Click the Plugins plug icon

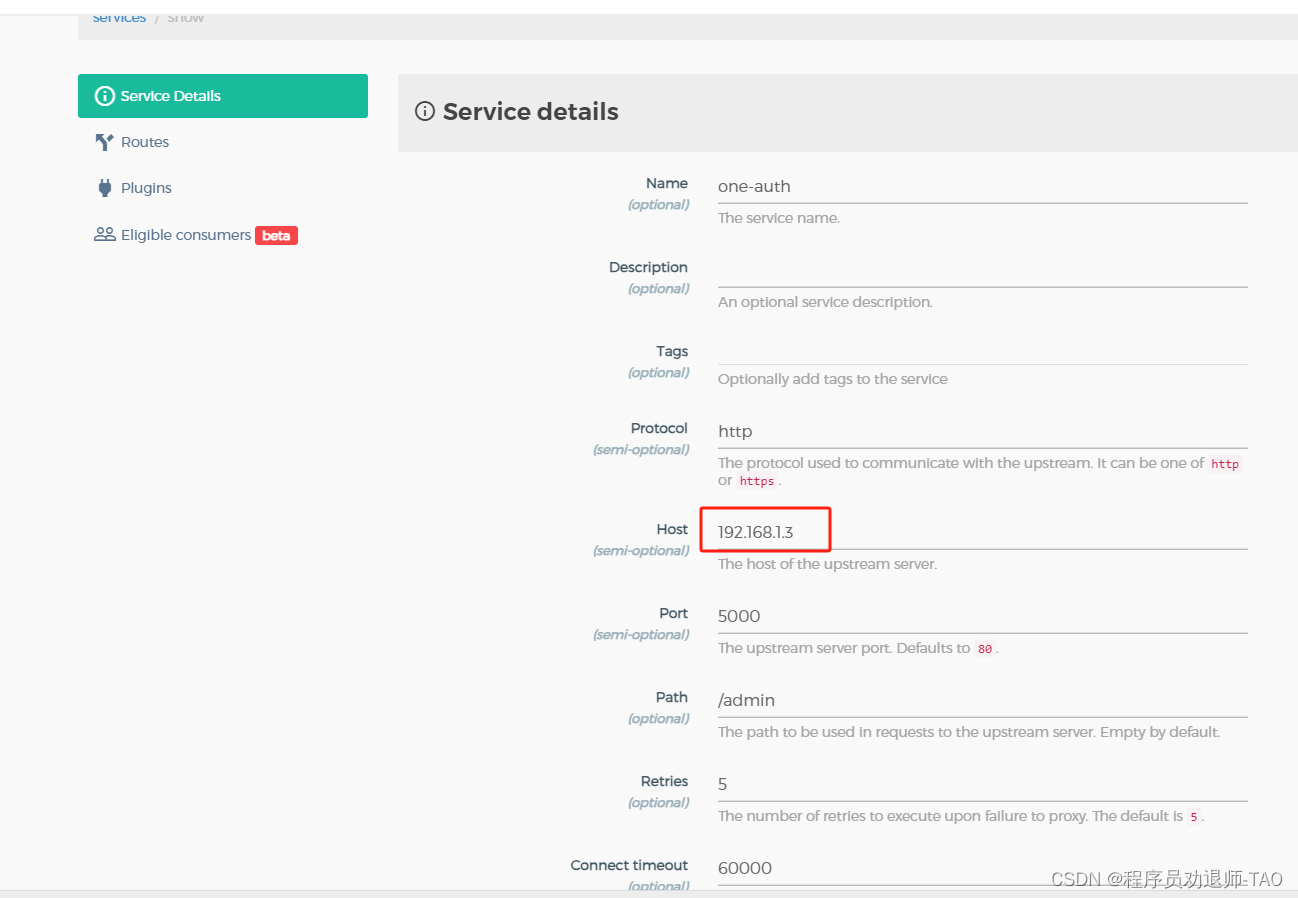tap(105, 188)
